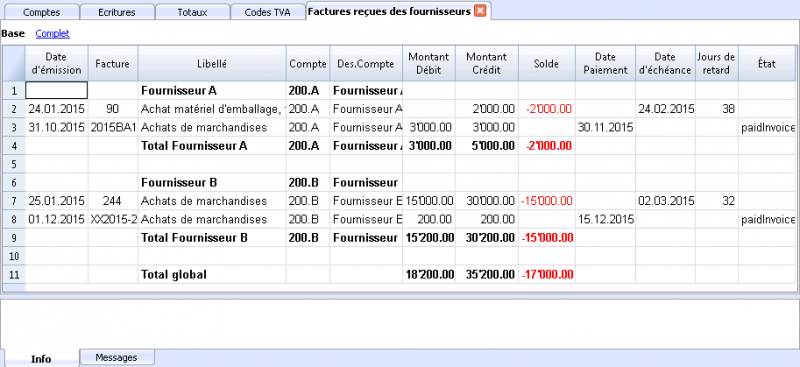Image resolution: width=800 pixels, height=367 pixels.
Task: Select the Jours de retard column header
Action: tap(716, 63)
